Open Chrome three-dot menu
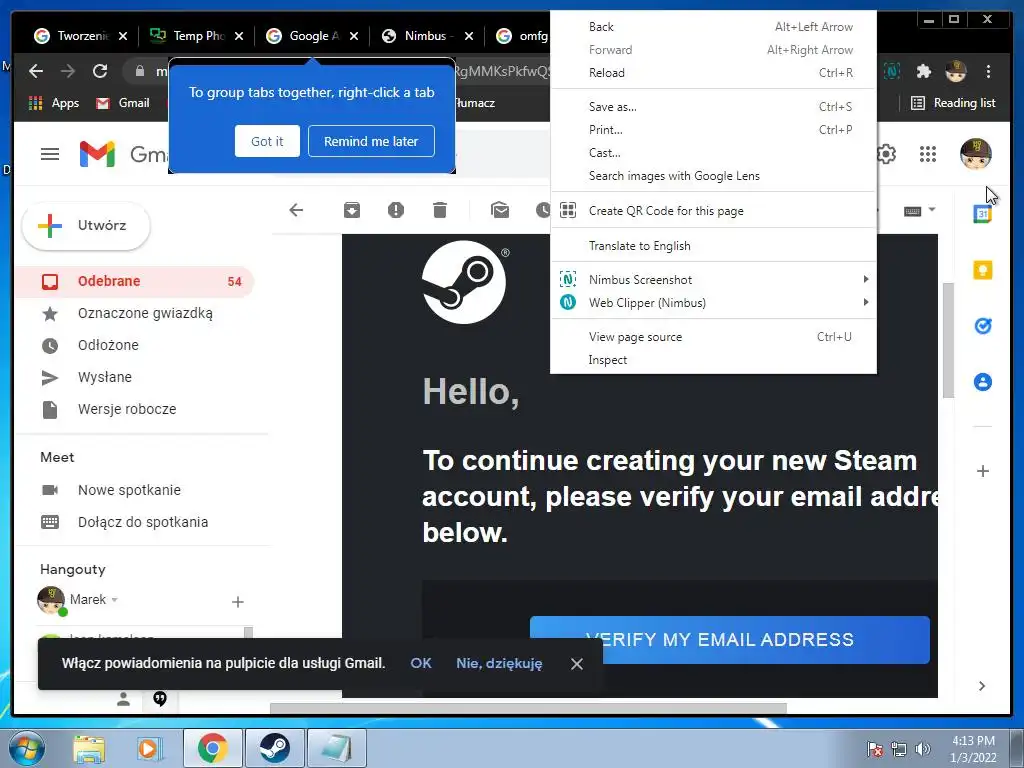 pos(988,71)
